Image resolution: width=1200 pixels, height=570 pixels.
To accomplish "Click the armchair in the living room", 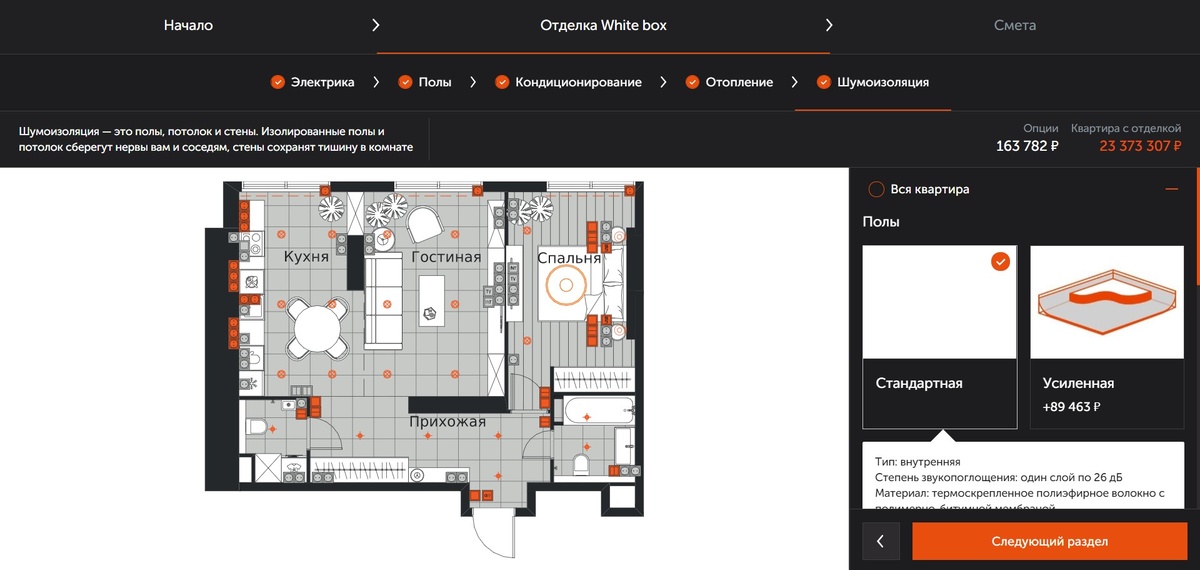I will pyautogui.click(x=423, y=224).
